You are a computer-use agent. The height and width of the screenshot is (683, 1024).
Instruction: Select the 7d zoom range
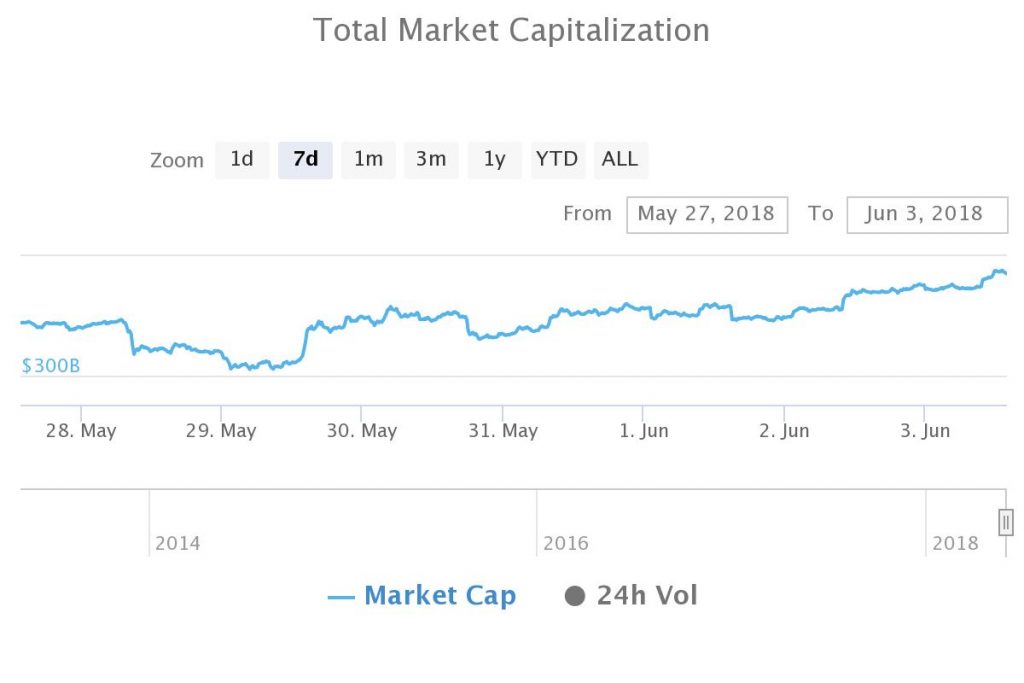click(305, 160)
